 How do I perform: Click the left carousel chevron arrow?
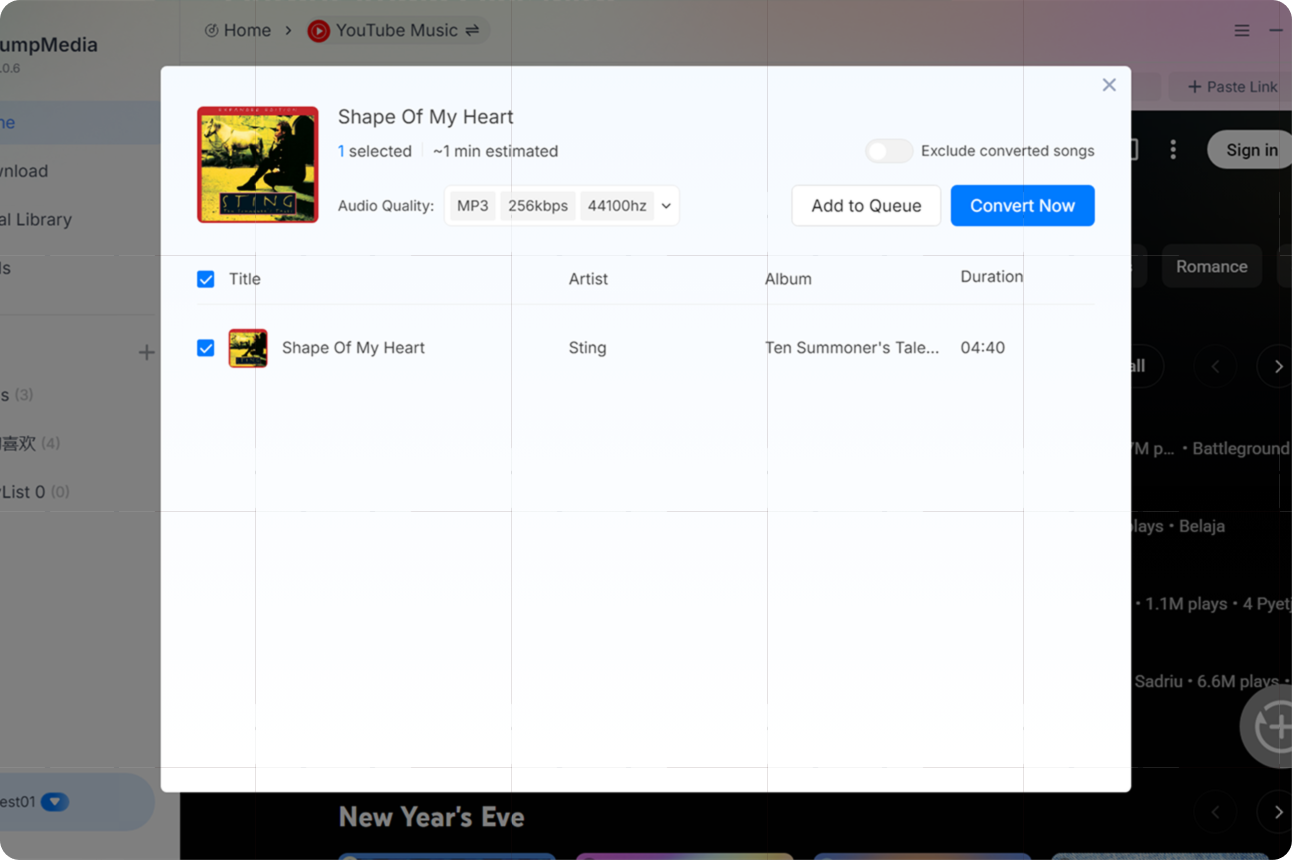tap(1216, 366)
